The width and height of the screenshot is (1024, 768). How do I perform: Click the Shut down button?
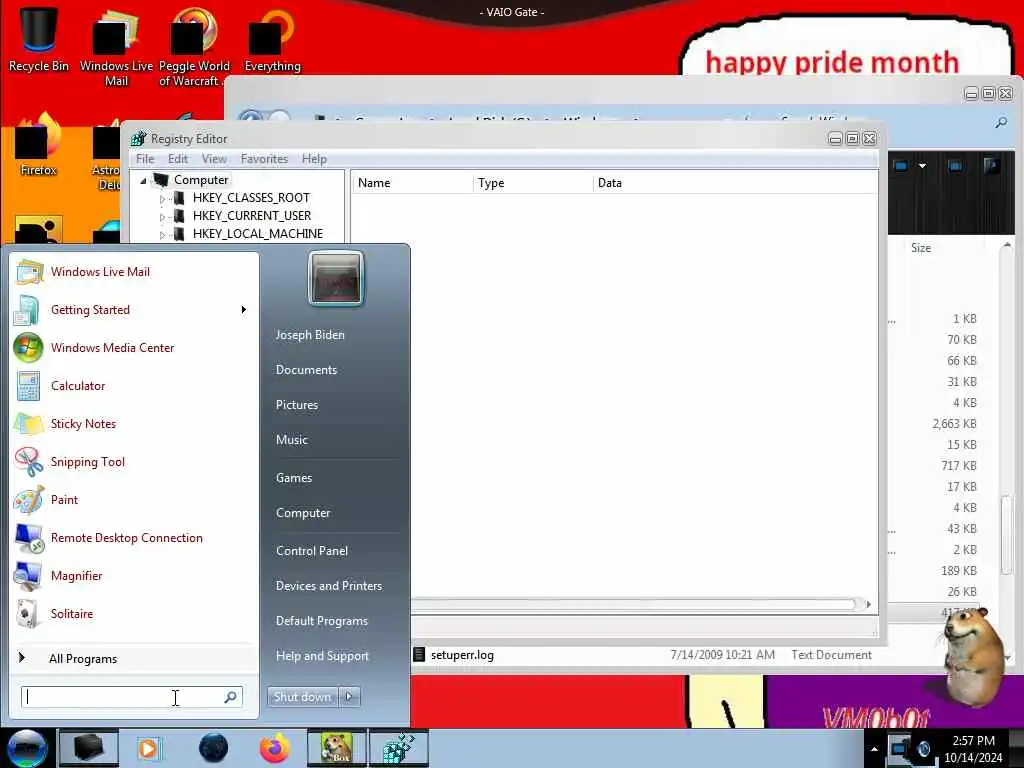[x=302, y=696]
